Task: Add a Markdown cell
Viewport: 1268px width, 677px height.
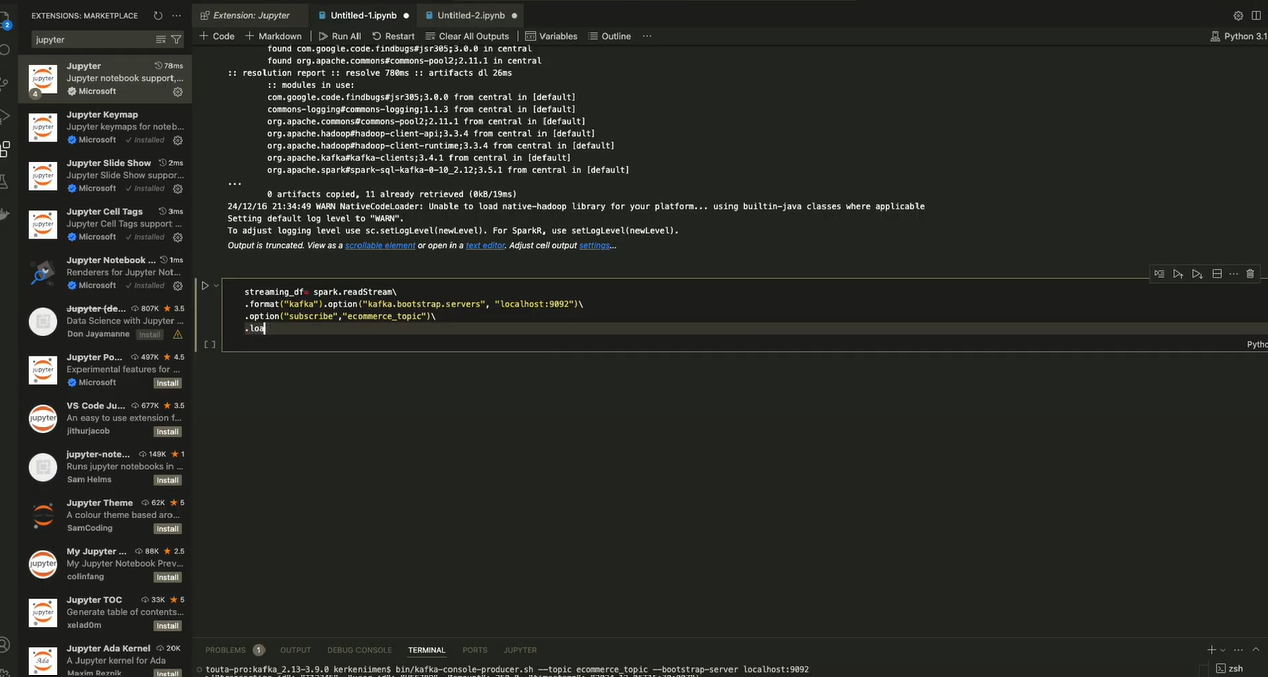Action: (273, 36)
